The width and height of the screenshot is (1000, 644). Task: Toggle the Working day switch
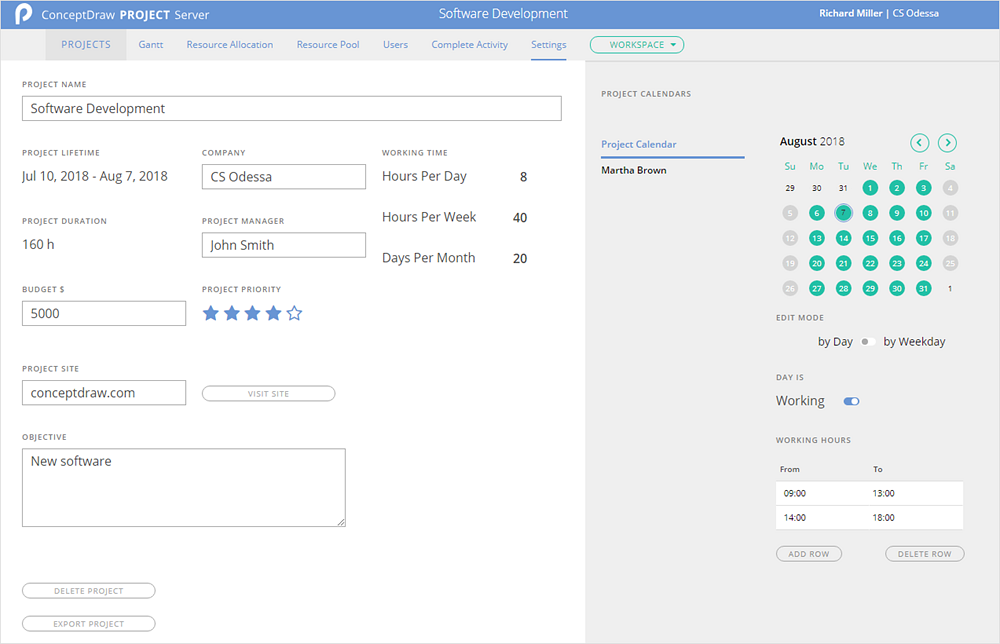pos(851,401)
